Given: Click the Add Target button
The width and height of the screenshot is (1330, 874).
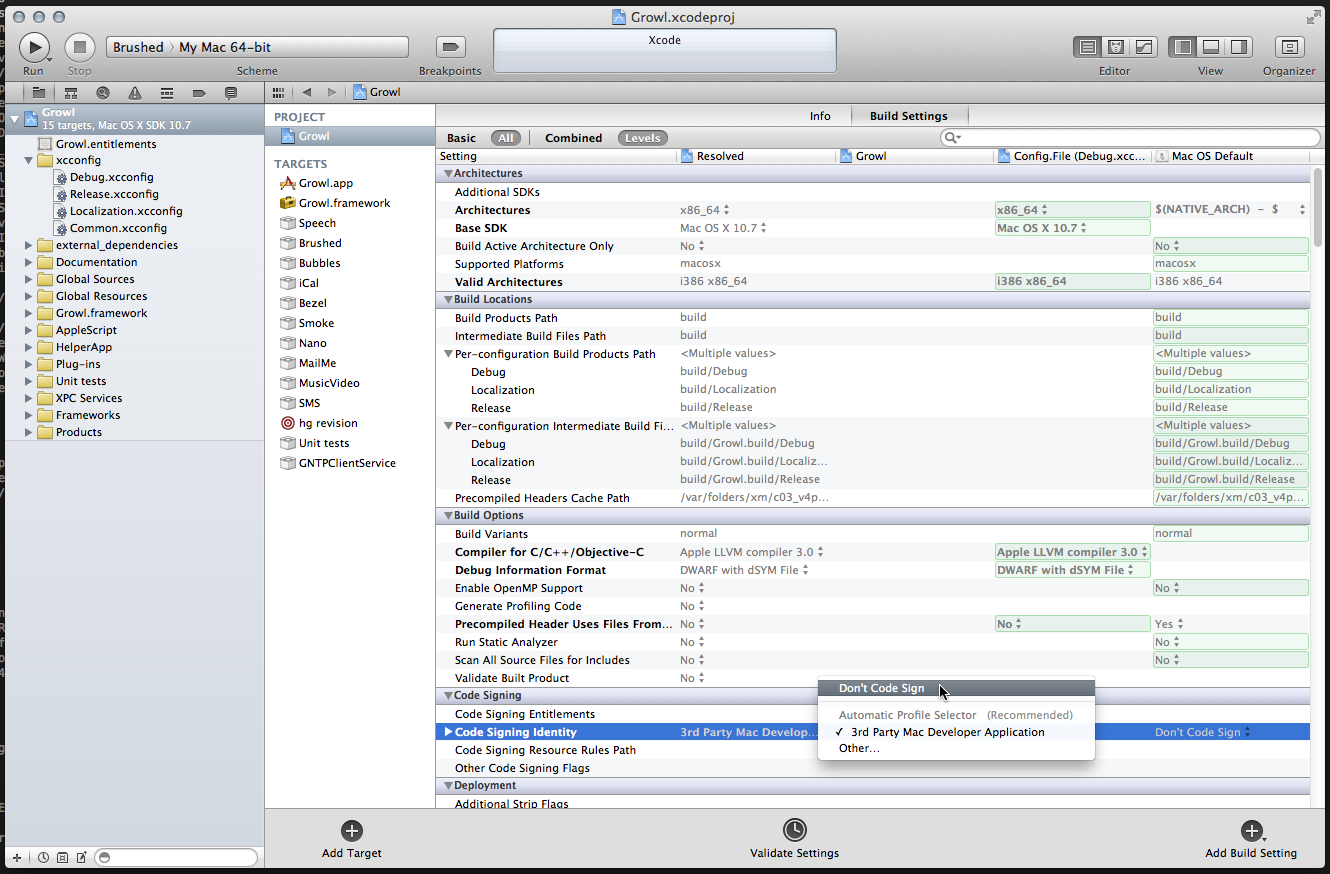Looking at the screenshot, I should point(352,840).
